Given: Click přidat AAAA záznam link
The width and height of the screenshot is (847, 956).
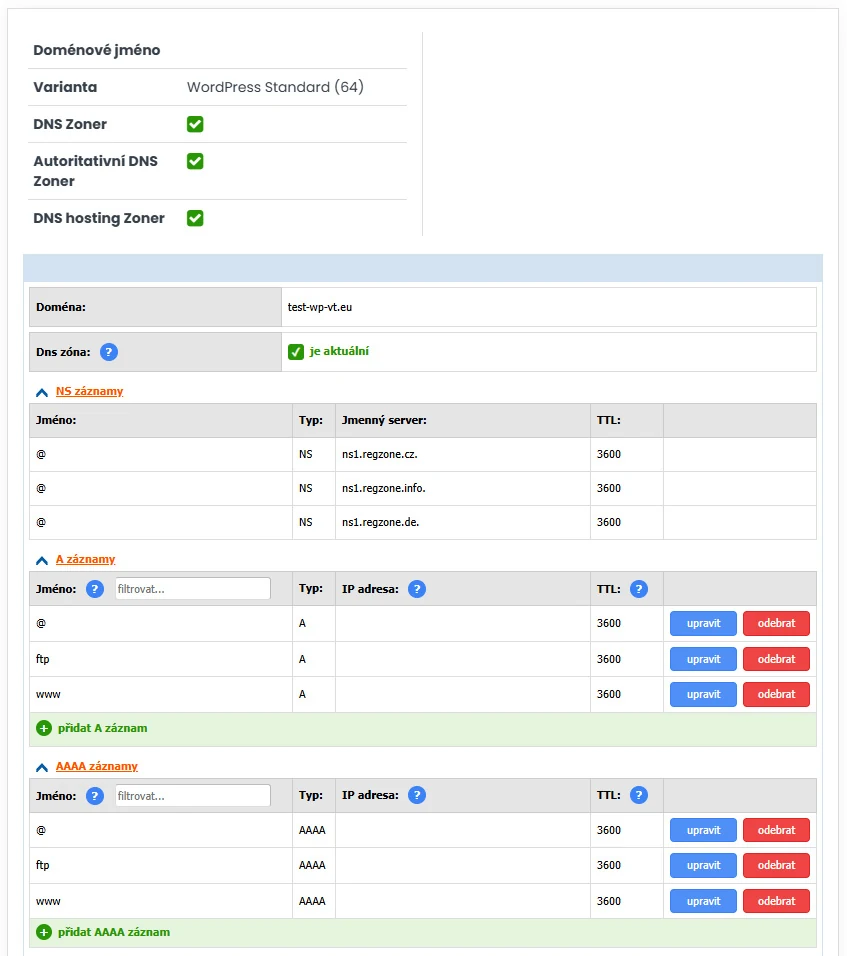Looking at the screenshot, I should pos(113,932).
